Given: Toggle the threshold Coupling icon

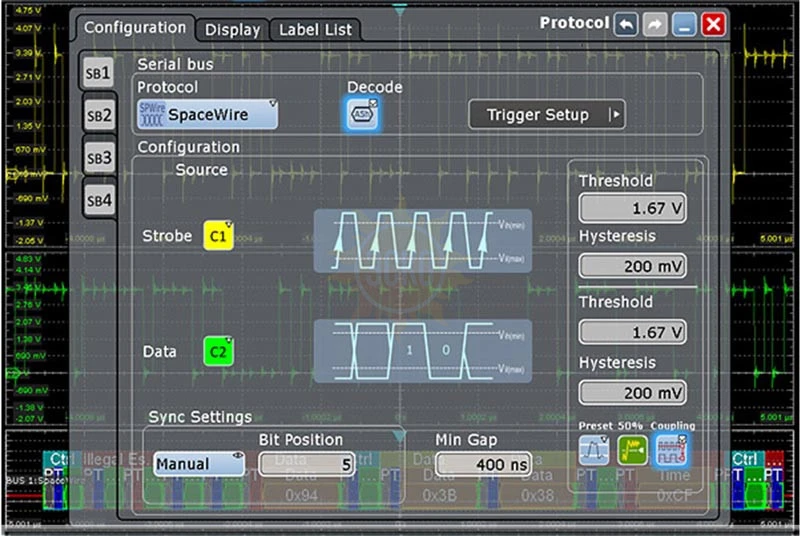Looking at the screenshot, I should click(671, 450).
